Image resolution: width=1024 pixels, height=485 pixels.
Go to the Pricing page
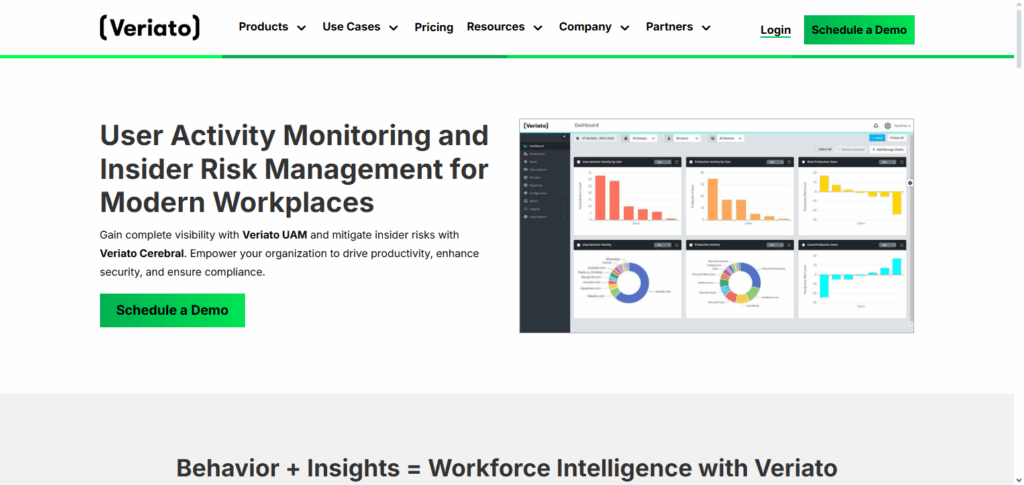click(434, 27)
